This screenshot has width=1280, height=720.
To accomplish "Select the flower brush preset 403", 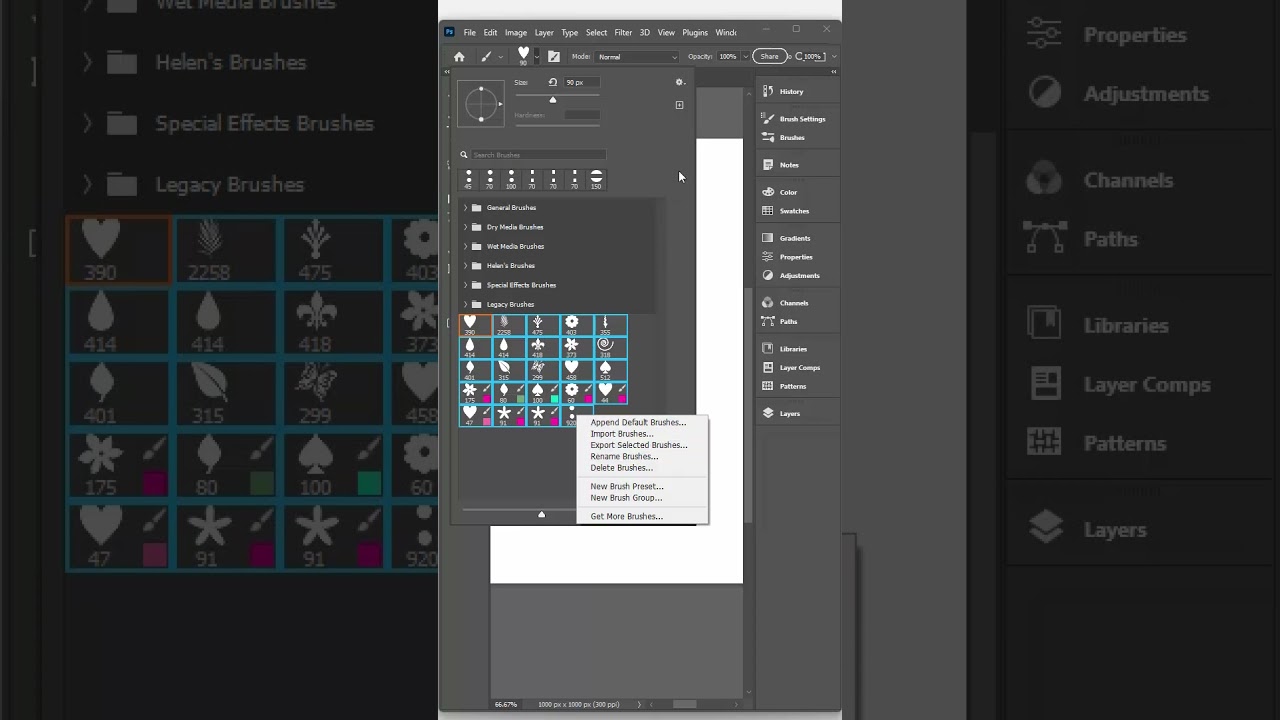I will coord(577,325).
